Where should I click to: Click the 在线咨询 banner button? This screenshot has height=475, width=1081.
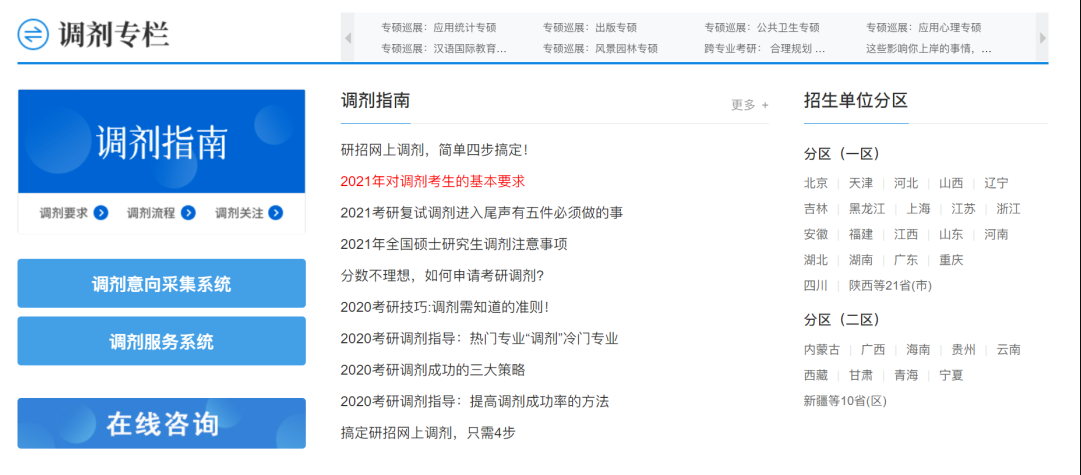[161, 423]
